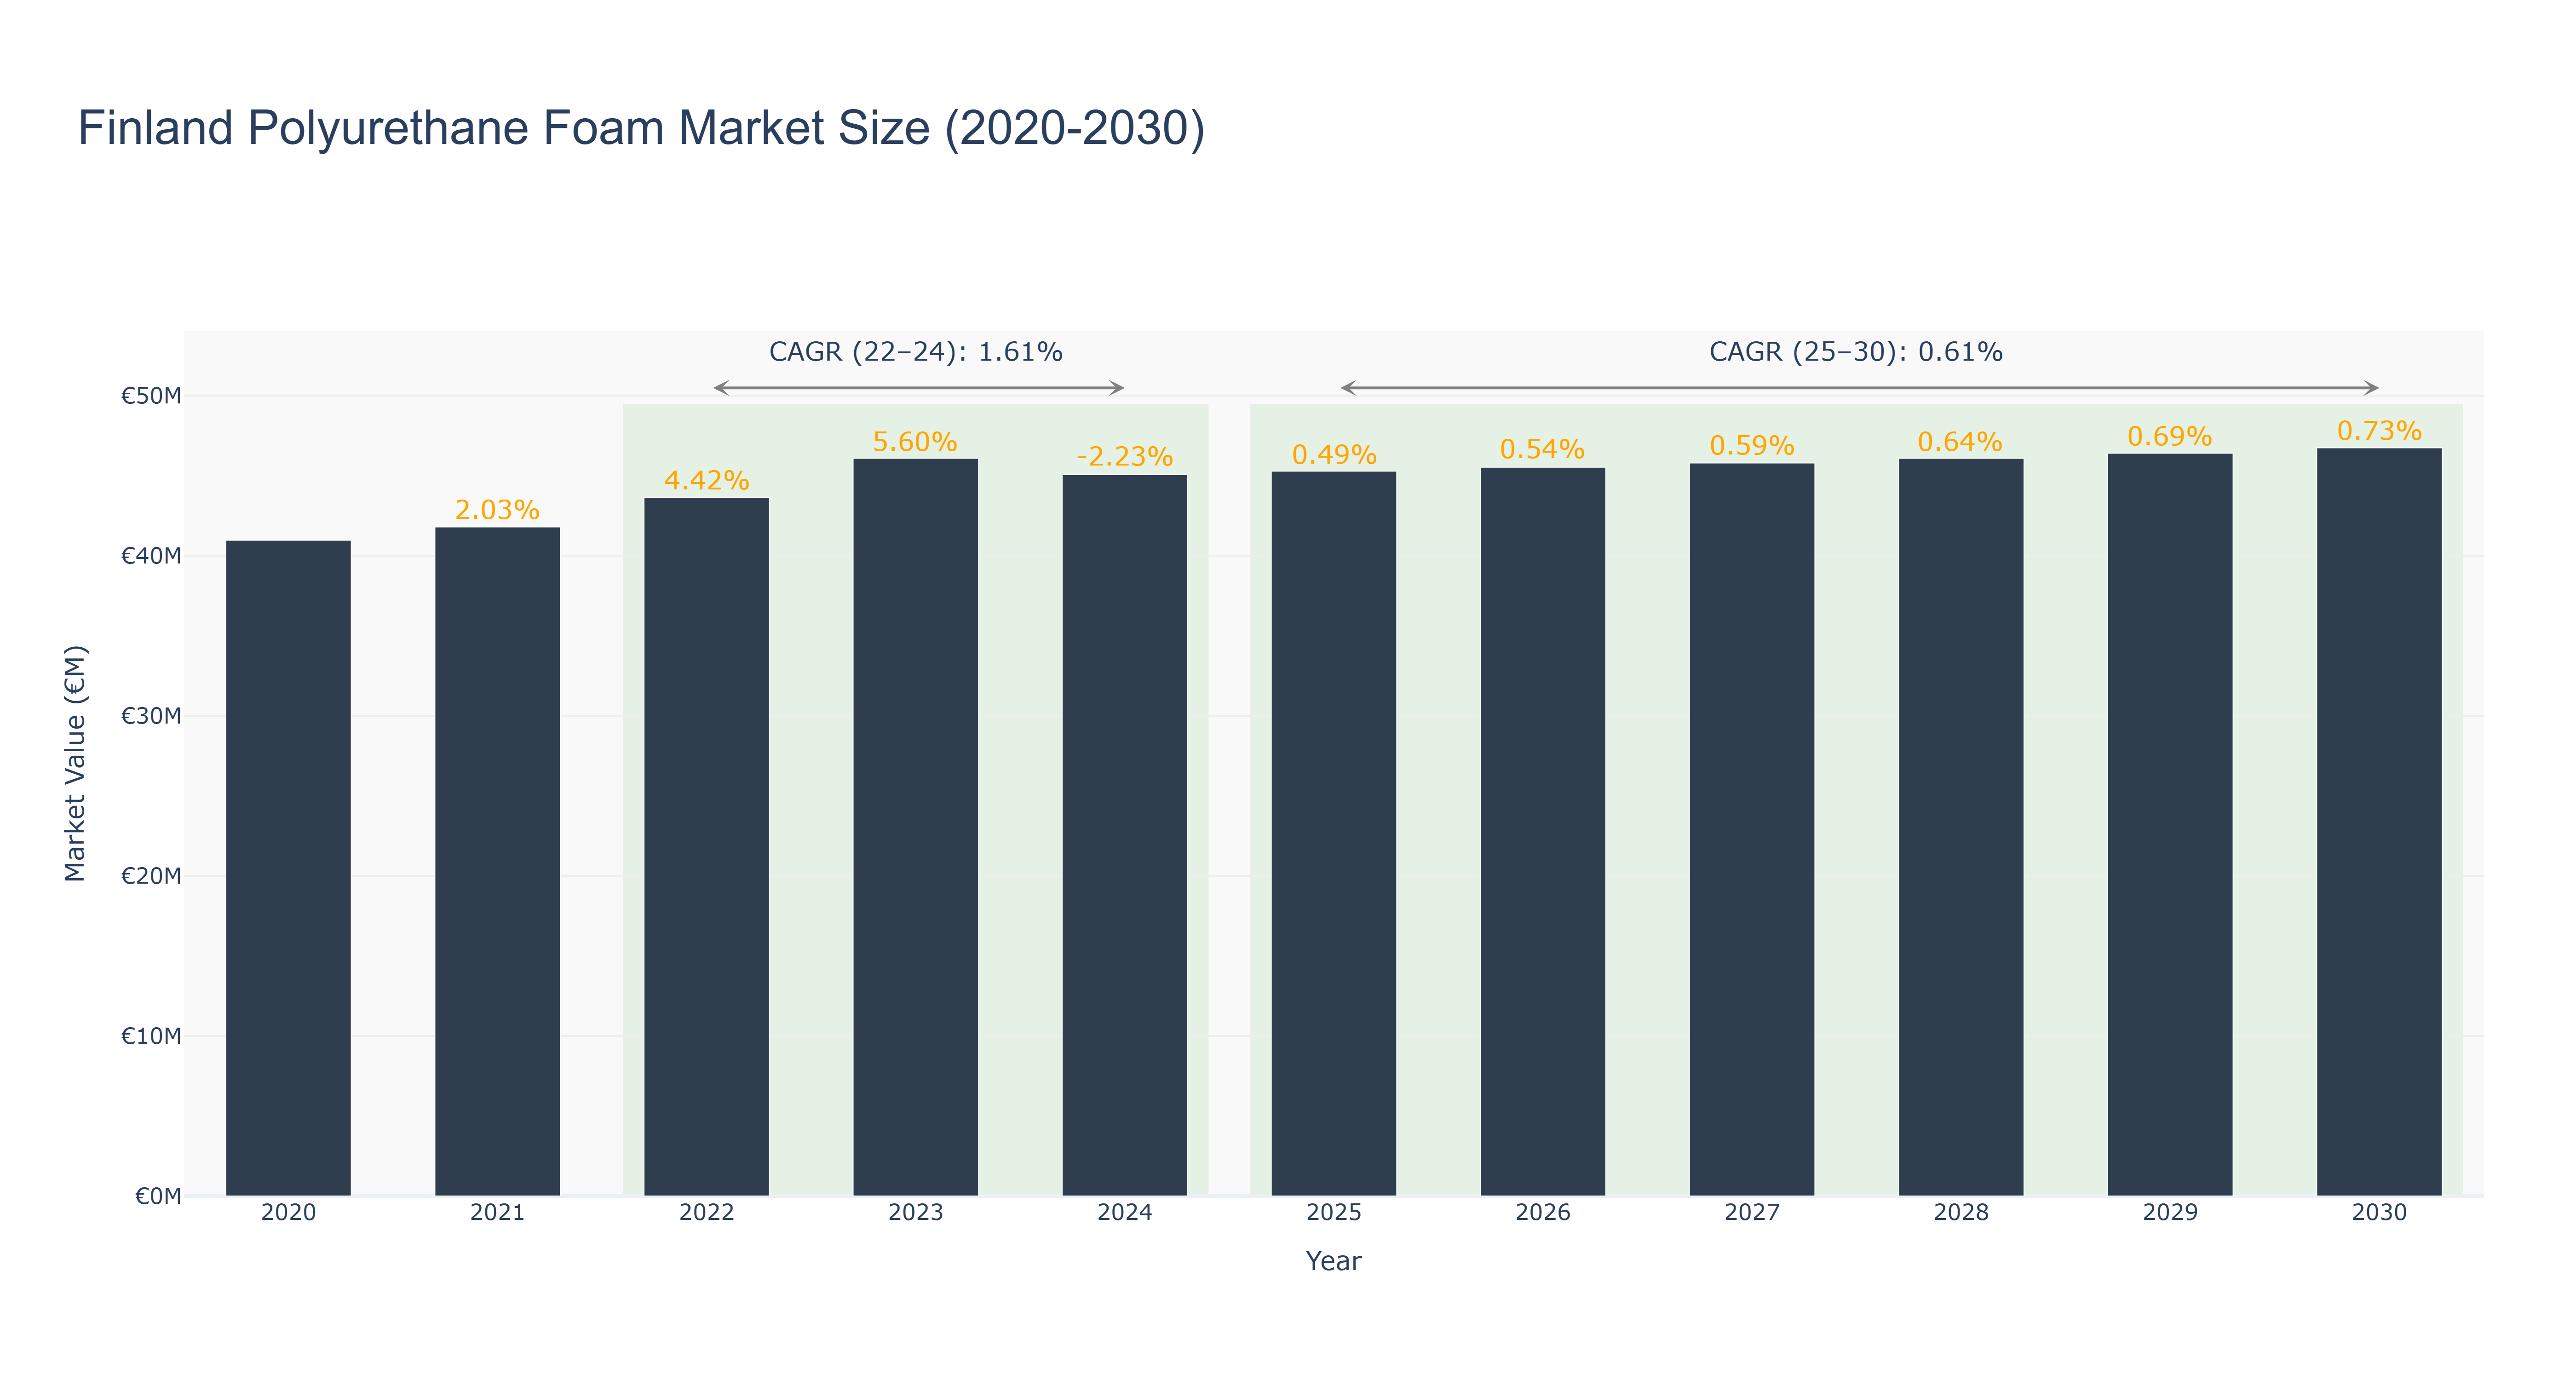Click the CAGR (25–30): 0.61% annotation
The image size is (2576, 1380).
tap(1855, 352)
